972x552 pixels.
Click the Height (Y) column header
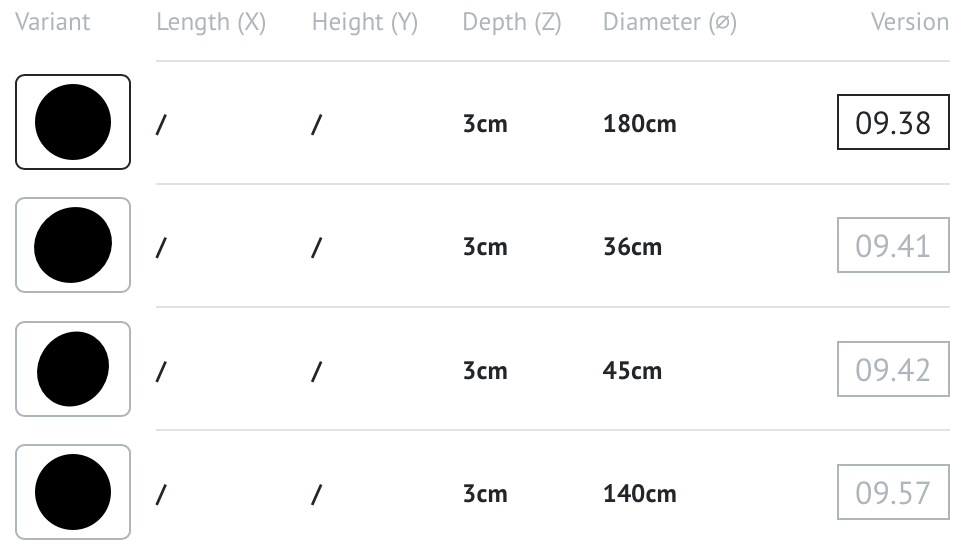tap(364, 22)
